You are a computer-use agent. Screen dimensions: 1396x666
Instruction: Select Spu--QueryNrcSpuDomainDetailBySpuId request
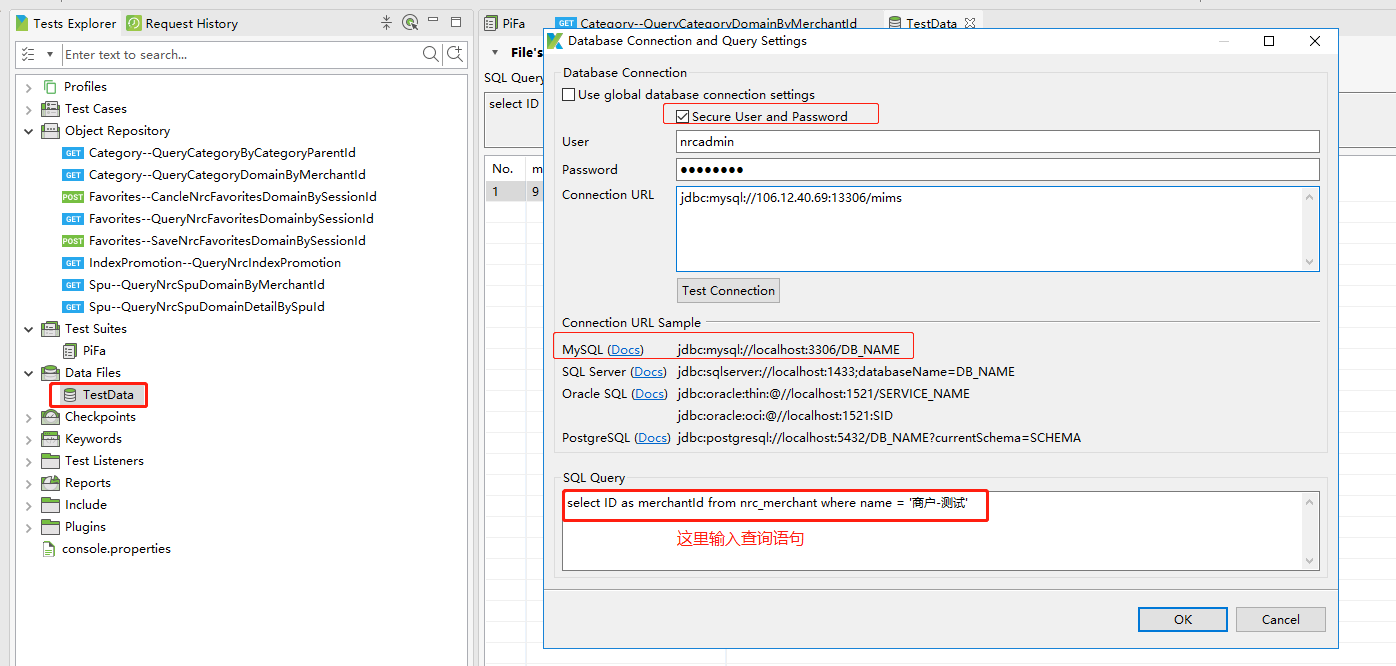[207, 307]
